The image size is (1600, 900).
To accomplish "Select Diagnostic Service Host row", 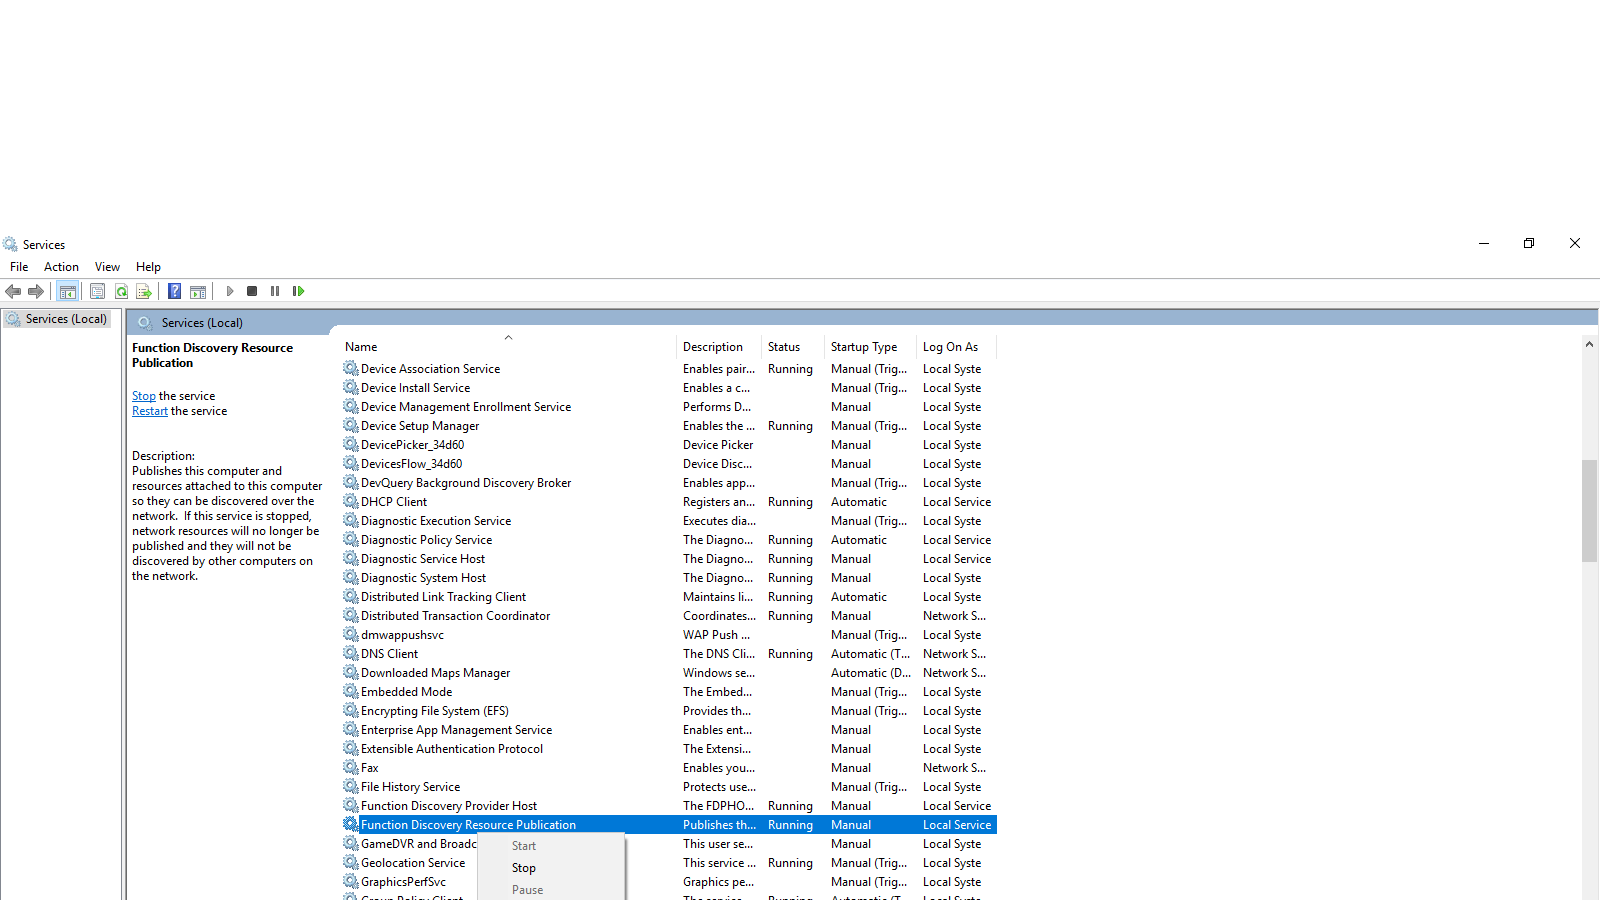I will 669,559.
